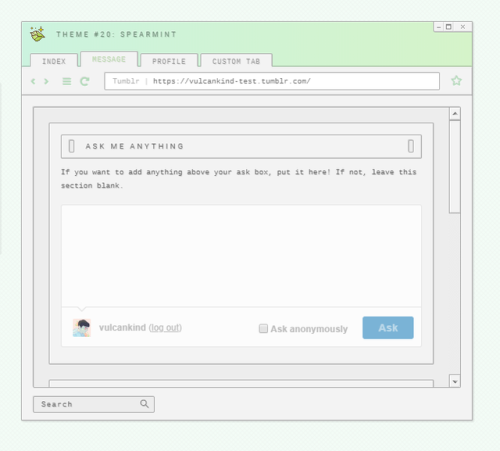
Task: Click the green refresh icon
Action: tap(85, 81)
